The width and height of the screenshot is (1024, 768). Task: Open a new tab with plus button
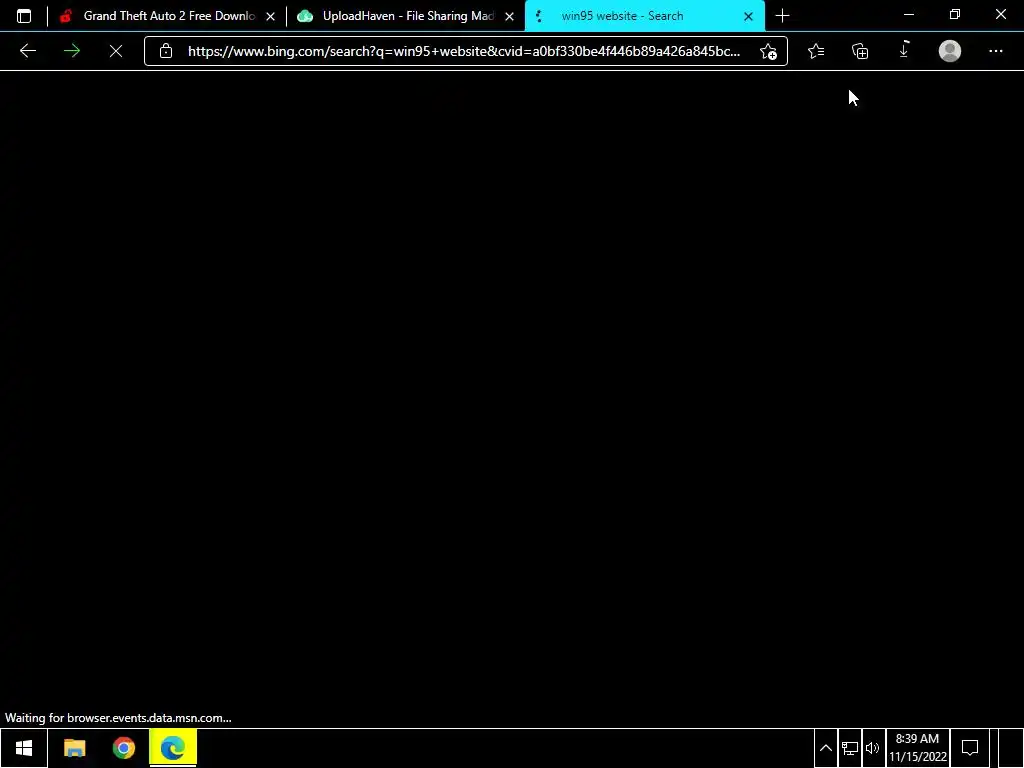coord(782,16)
